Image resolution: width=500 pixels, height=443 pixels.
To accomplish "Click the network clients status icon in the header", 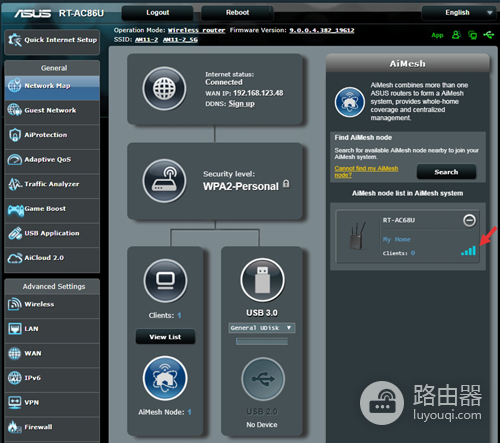I will click(472, 35).
